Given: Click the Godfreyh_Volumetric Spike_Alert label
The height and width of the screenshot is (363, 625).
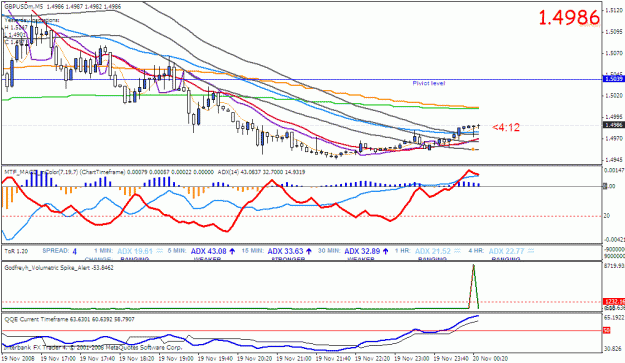Looking at the screenshot, I should (x=59, y=268).
